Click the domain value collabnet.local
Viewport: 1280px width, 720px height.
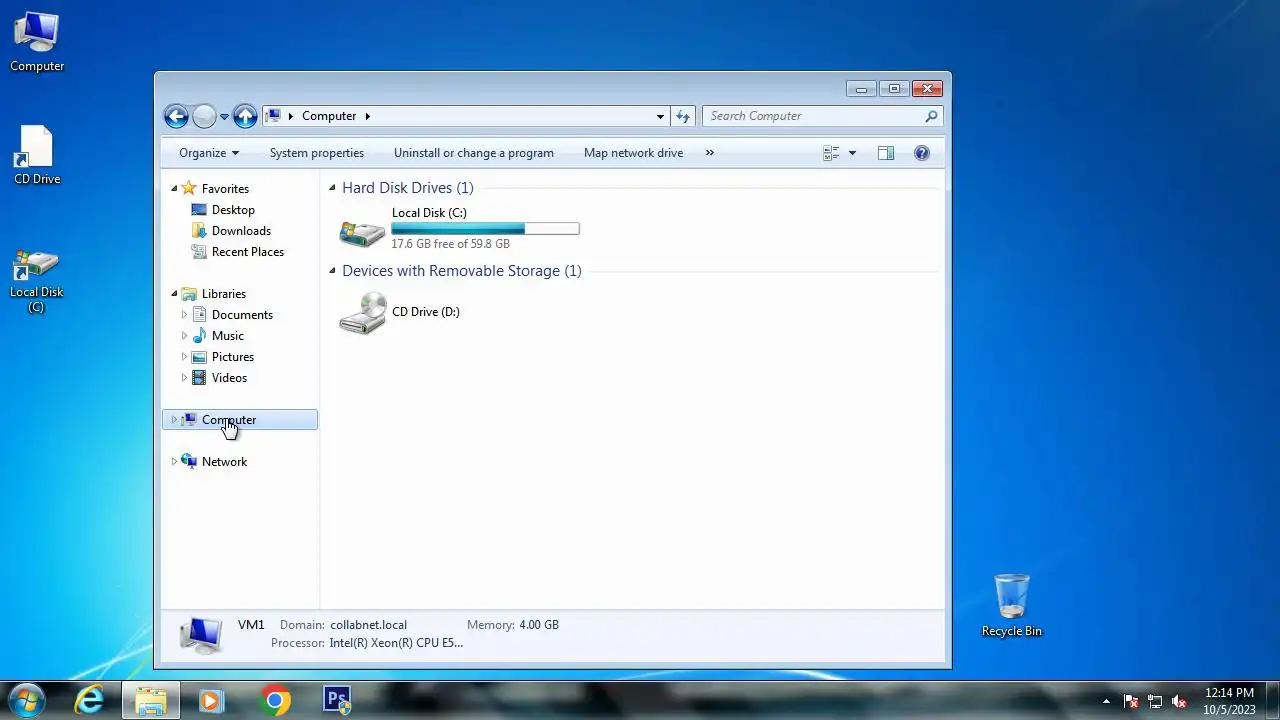pos(369,624)
